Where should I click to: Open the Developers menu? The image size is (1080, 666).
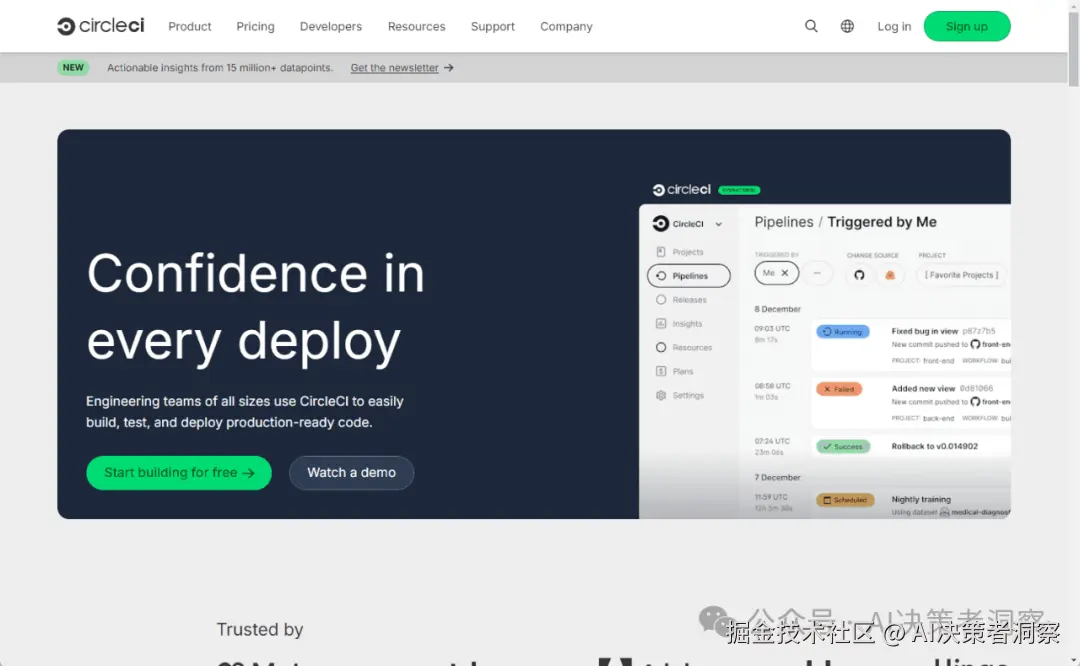pos(331,26)
